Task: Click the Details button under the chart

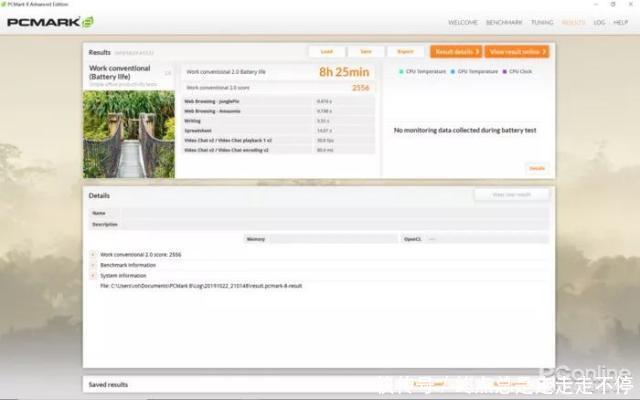Action: [x=537, y=168]
